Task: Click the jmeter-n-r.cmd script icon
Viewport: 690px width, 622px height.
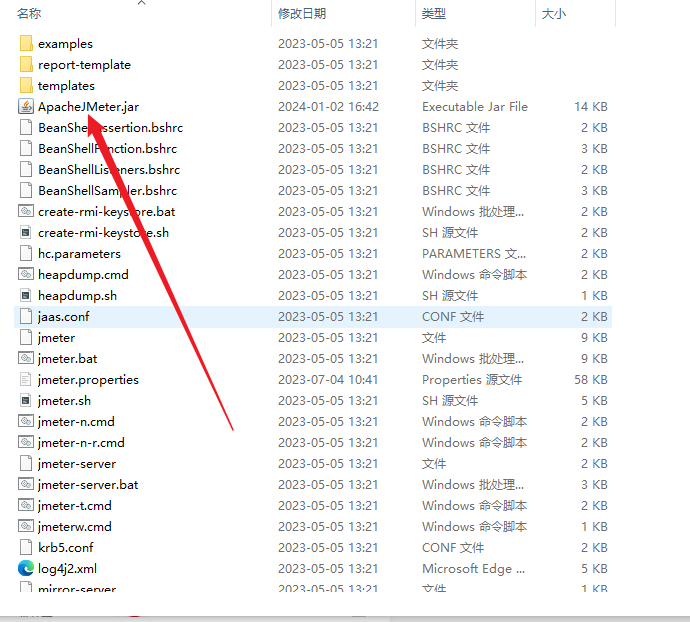Action: (x=26, y=442)
